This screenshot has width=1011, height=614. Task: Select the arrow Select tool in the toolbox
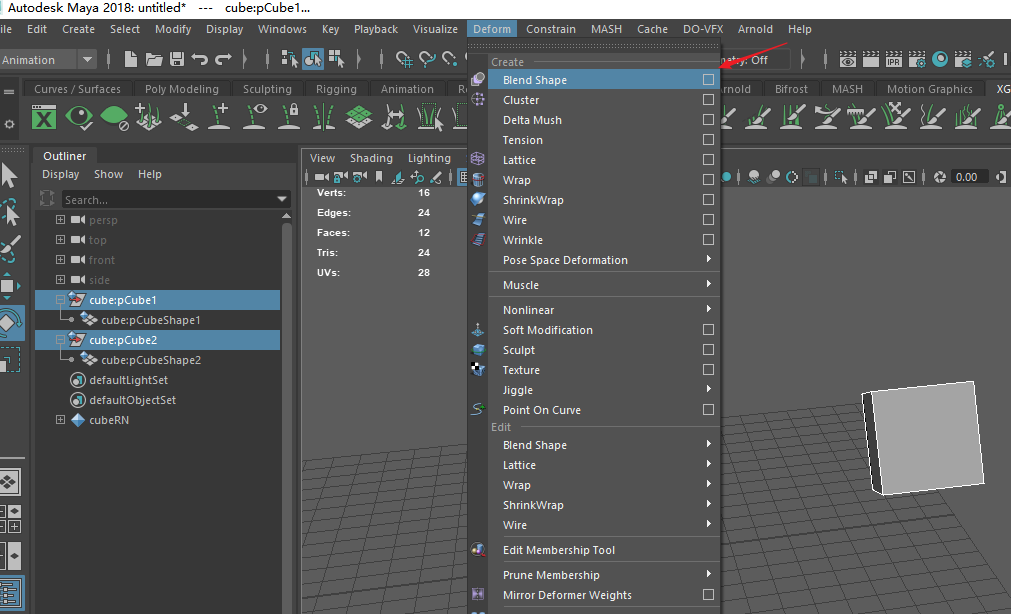point(9,176)
